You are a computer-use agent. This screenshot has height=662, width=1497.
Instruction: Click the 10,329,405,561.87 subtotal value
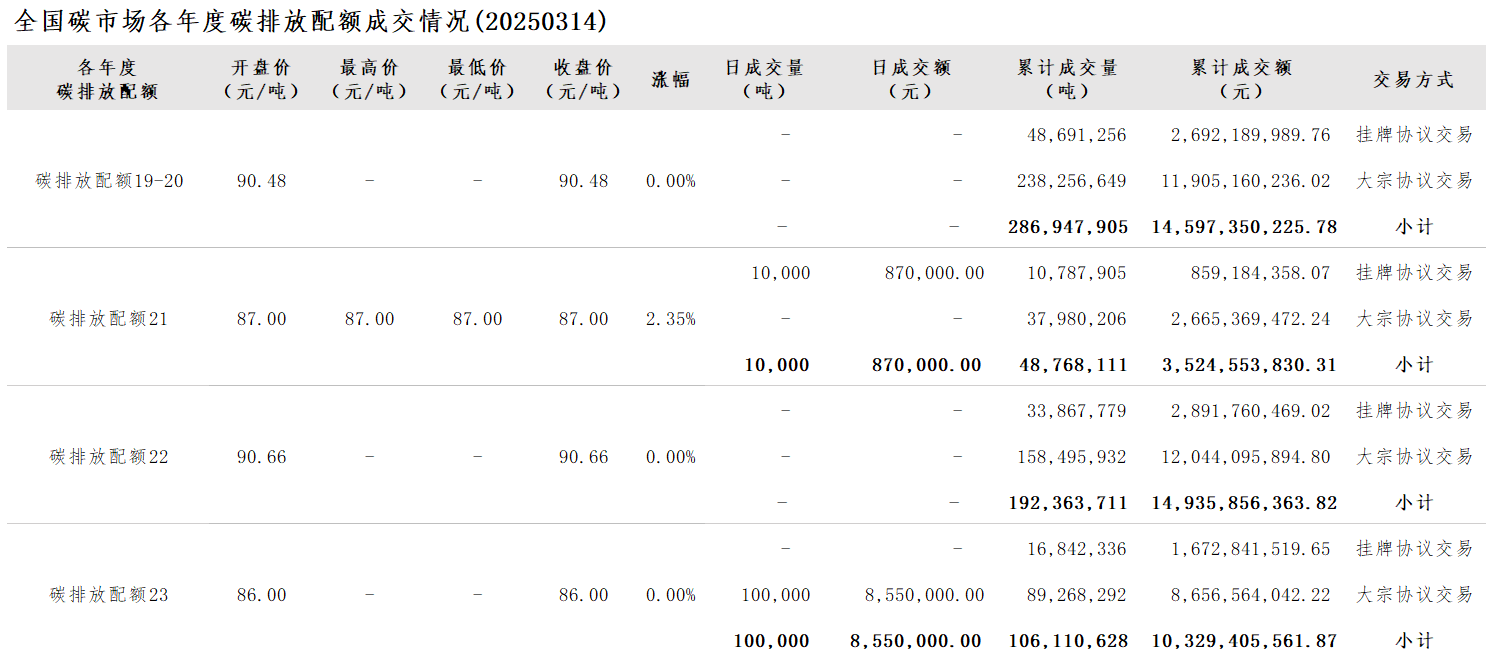coord(1244,641)
